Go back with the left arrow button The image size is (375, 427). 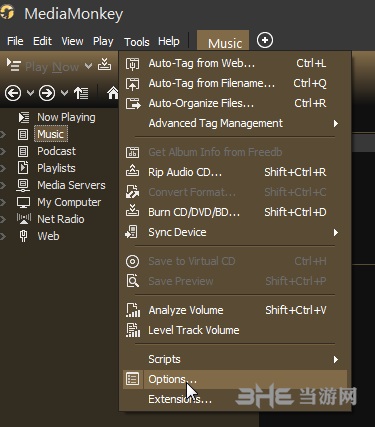point(13,93)
